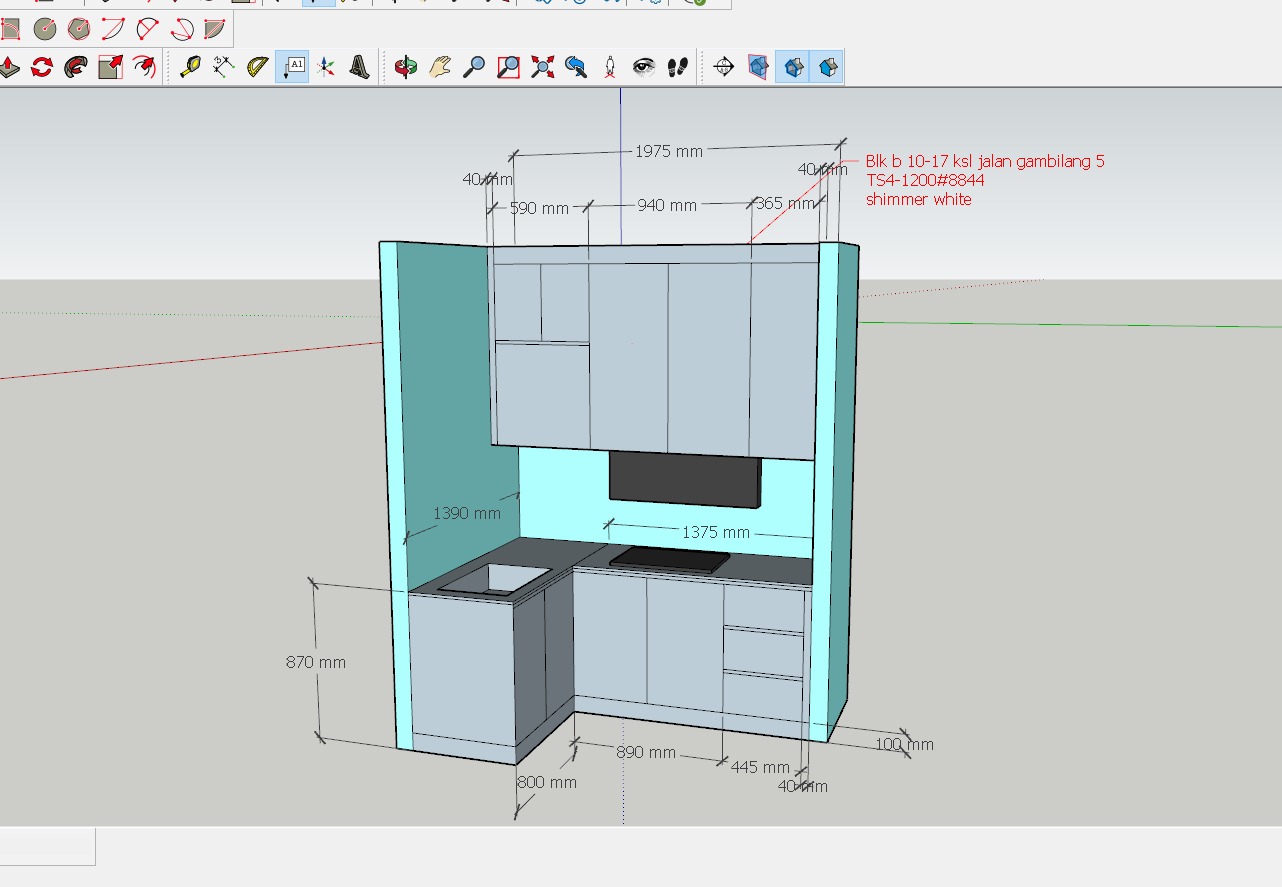Select the Circle drawing tool
1282x887 pixels.
[x=44, y=29]
